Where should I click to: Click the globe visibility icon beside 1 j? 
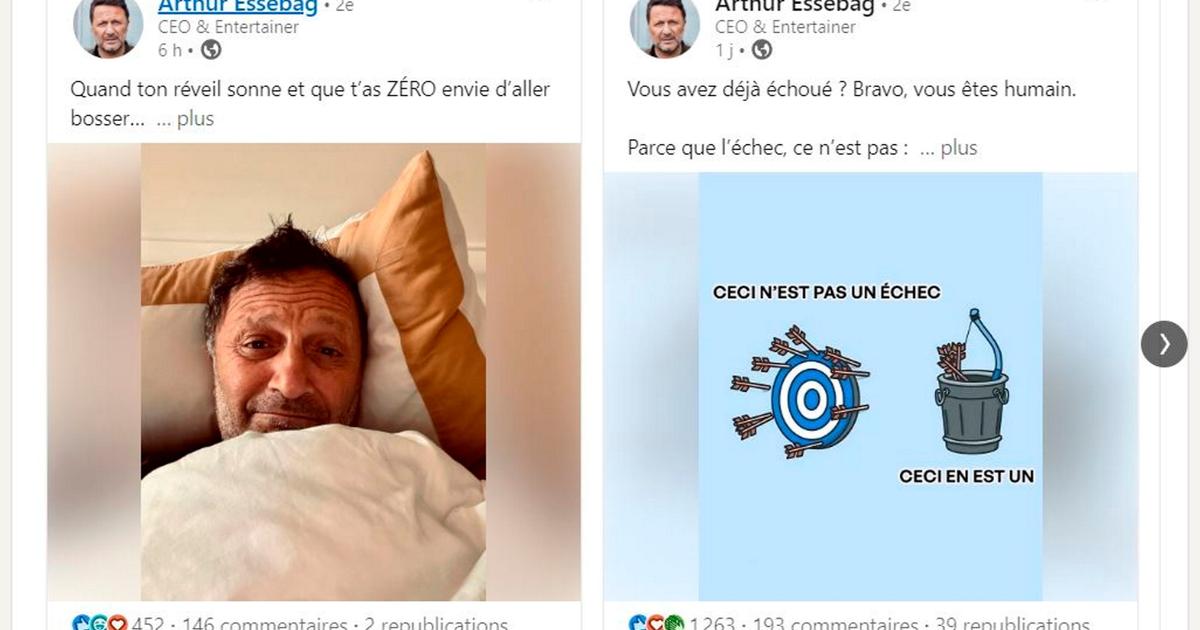762,50
